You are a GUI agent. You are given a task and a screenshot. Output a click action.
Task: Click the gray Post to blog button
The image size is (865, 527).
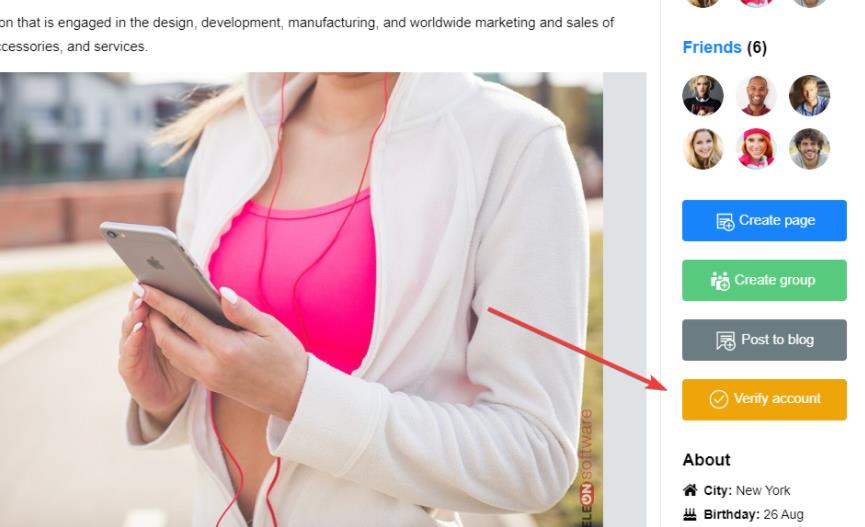point(764,340)
